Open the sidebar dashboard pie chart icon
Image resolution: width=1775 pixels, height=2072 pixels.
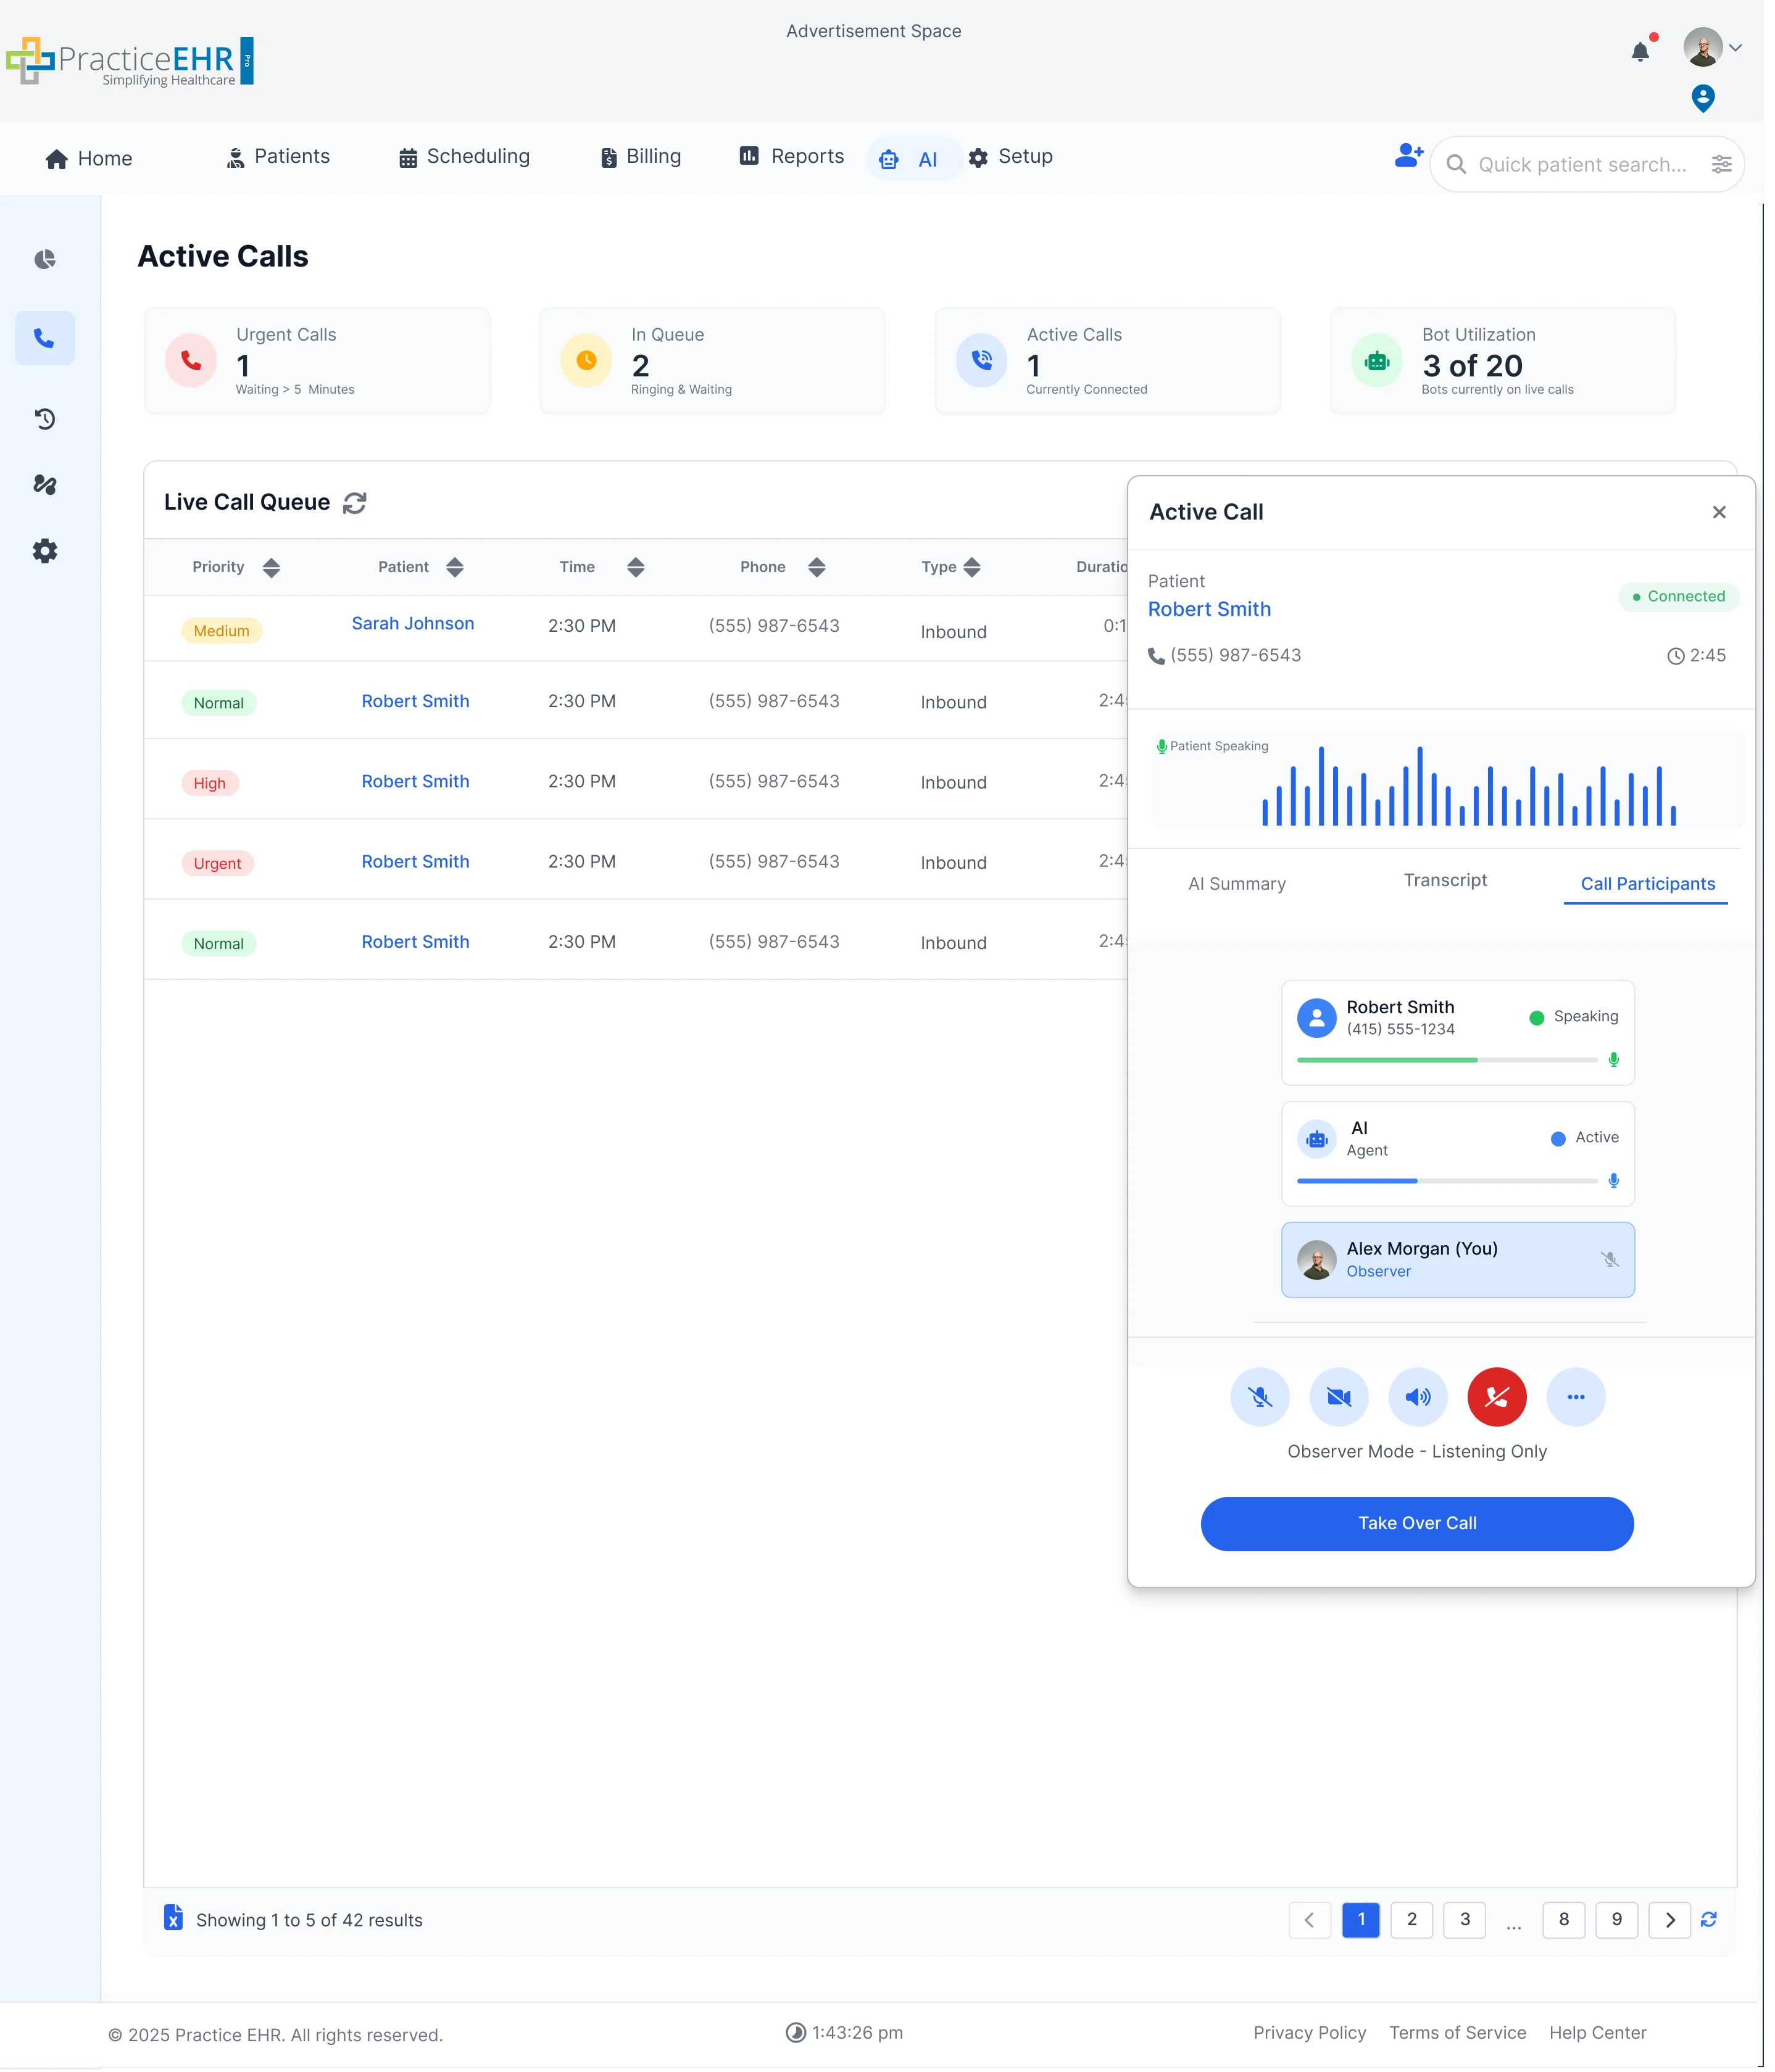click(x=45, y=260)
